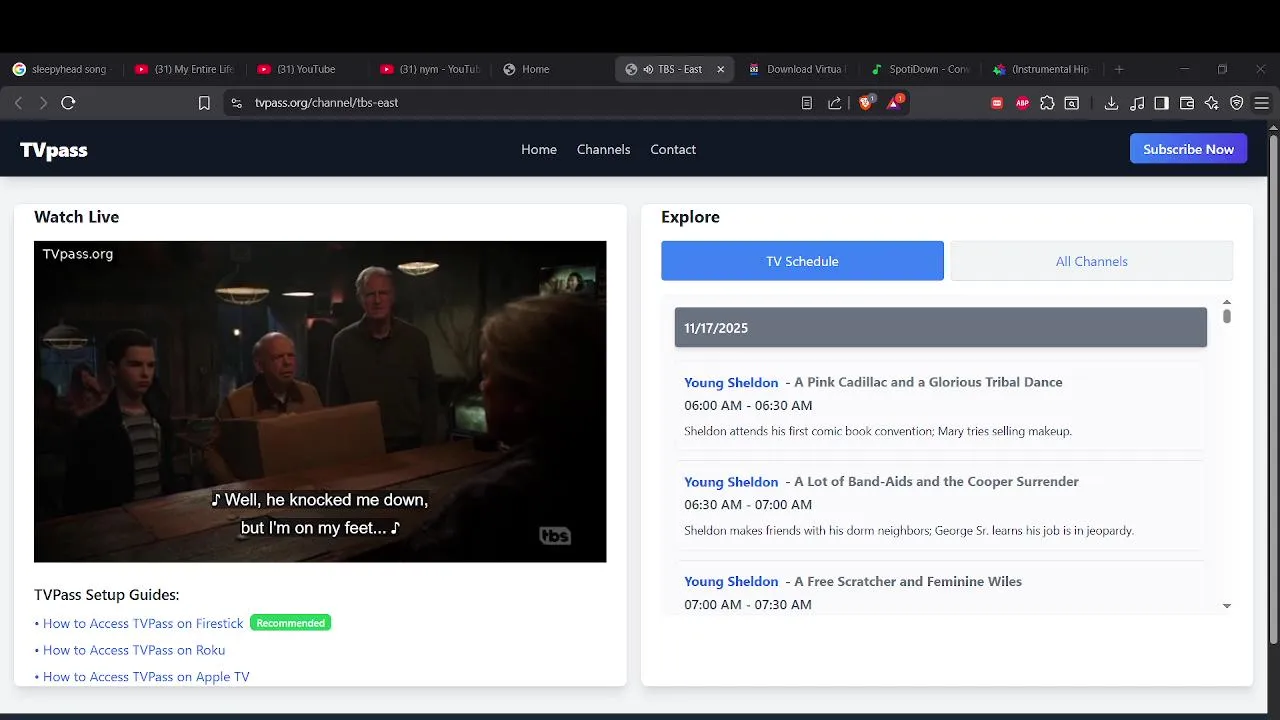Viewport: 1280px width, 720px height.
Task: Click the TVPass Setup Guides heading
Action: coord(106,595)
